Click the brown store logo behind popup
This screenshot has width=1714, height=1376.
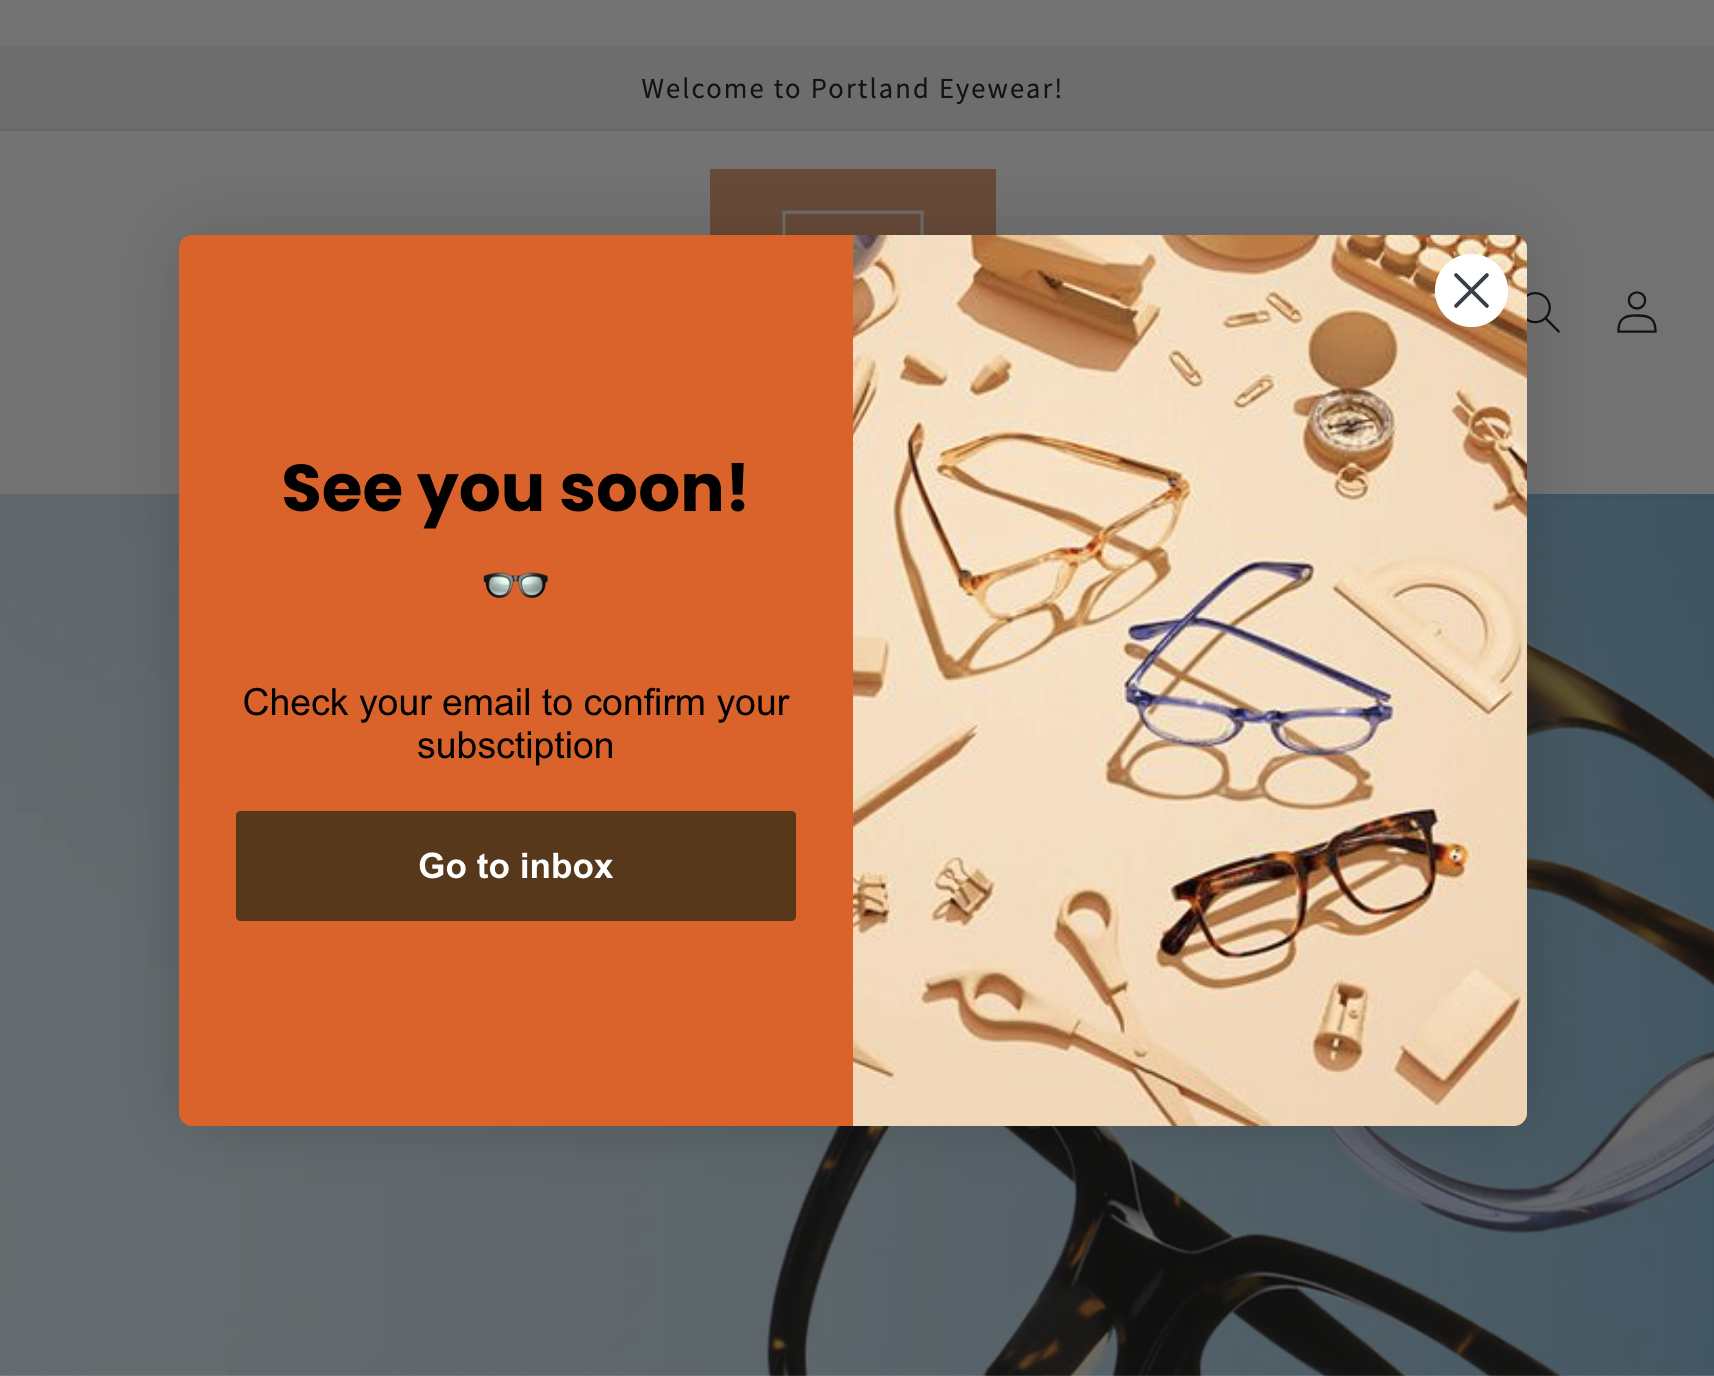click(x=852, y=201)
